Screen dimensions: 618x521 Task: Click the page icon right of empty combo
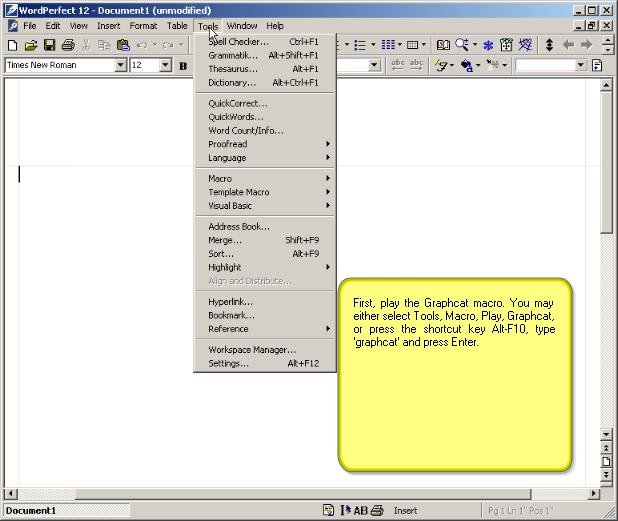(x=598, y=65)
